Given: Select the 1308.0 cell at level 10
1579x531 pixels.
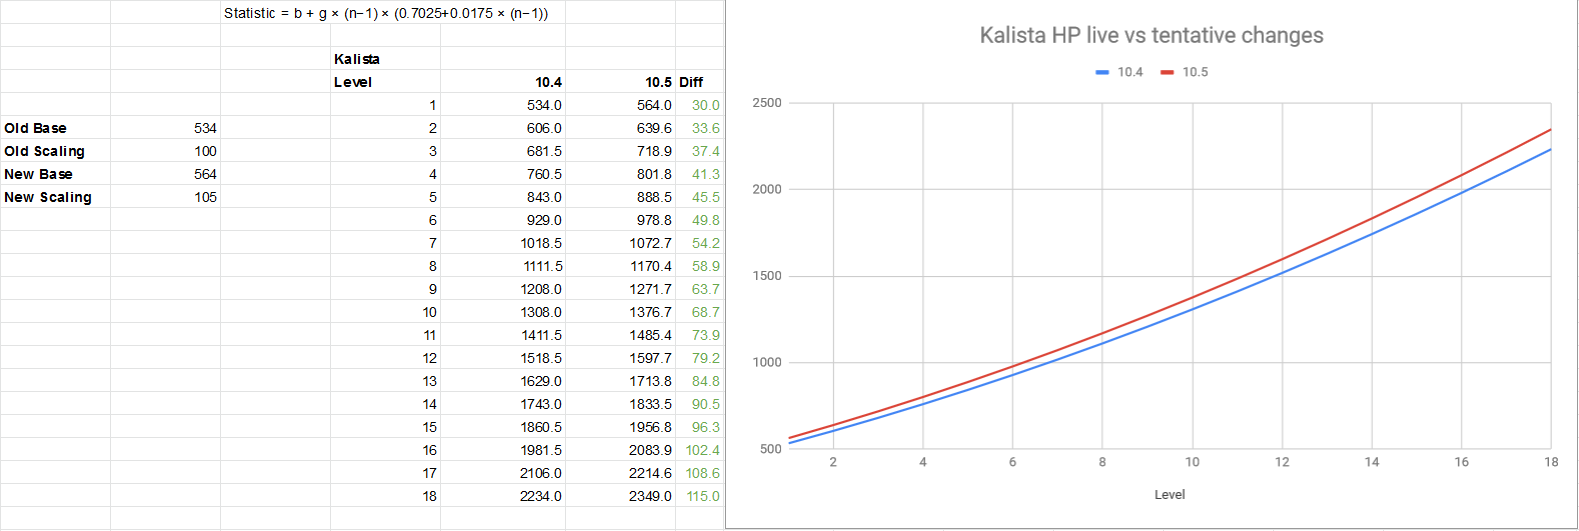Looking at the screenshot, I should 503,312.
